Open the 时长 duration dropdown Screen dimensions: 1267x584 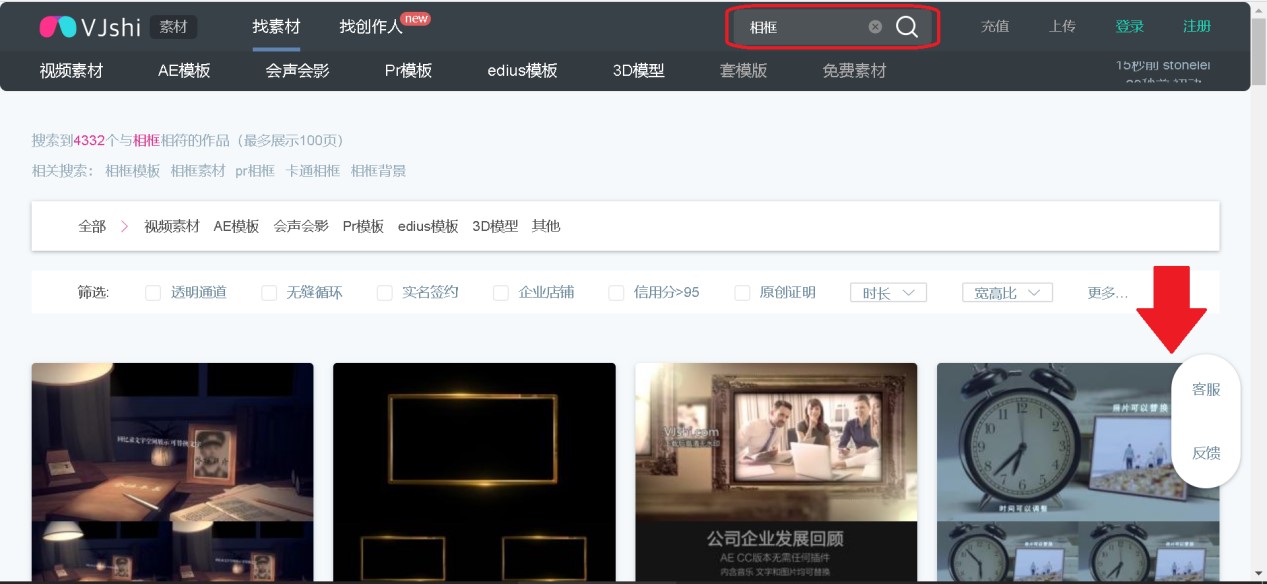point(888,292)
